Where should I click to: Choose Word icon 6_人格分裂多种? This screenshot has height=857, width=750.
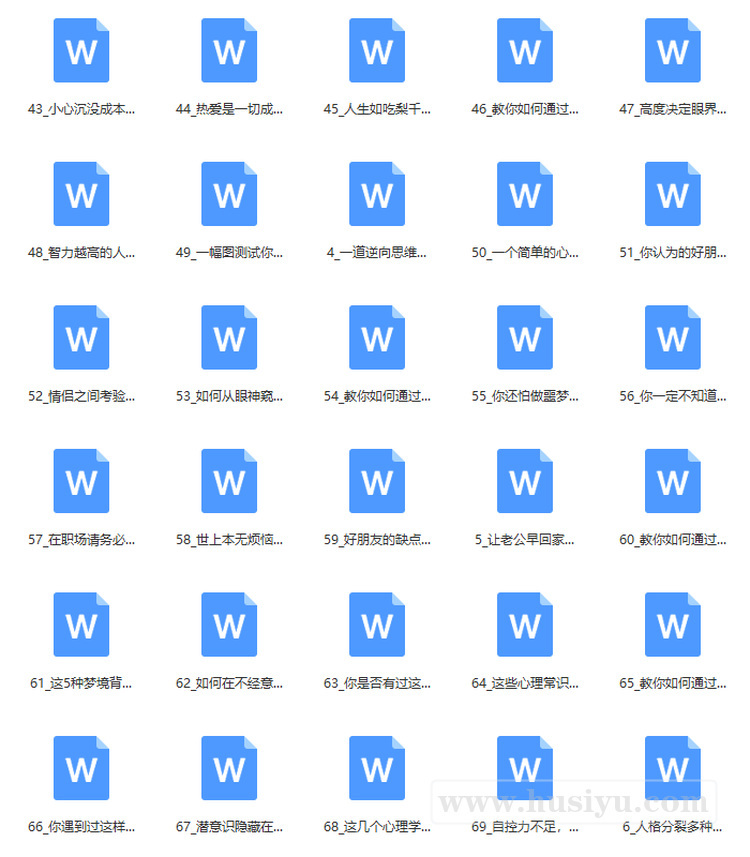coord(673,768)
